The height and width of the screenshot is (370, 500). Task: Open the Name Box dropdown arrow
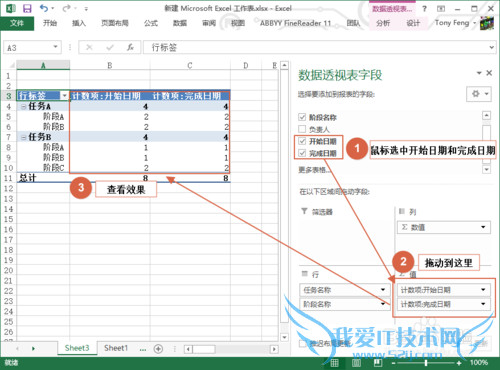coord(56,47)
